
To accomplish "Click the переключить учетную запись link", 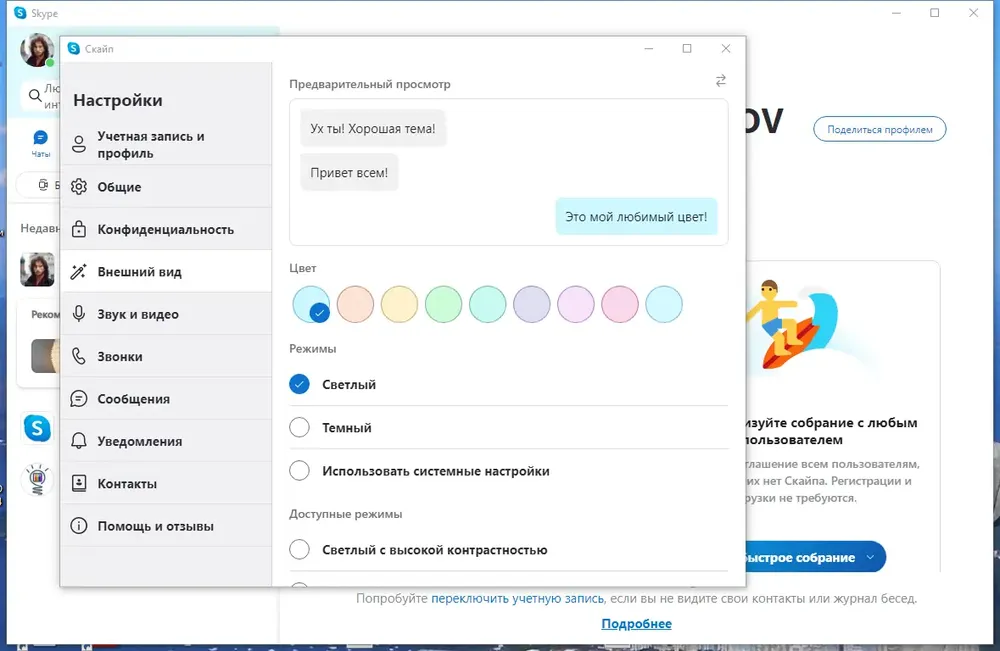I will click(517, 598).
